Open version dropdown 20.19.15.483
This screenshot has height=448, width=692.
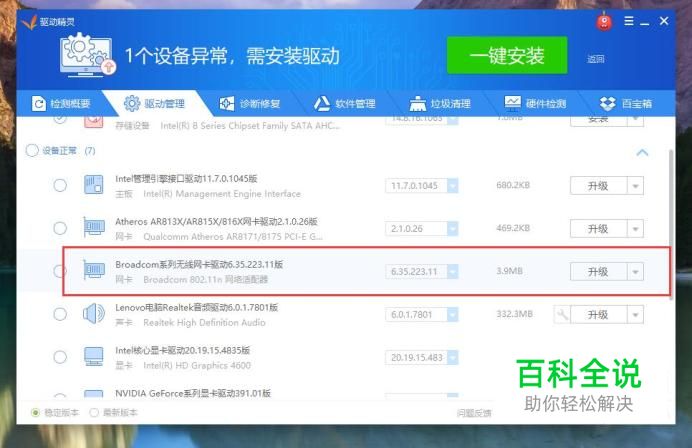click(452, 357)
